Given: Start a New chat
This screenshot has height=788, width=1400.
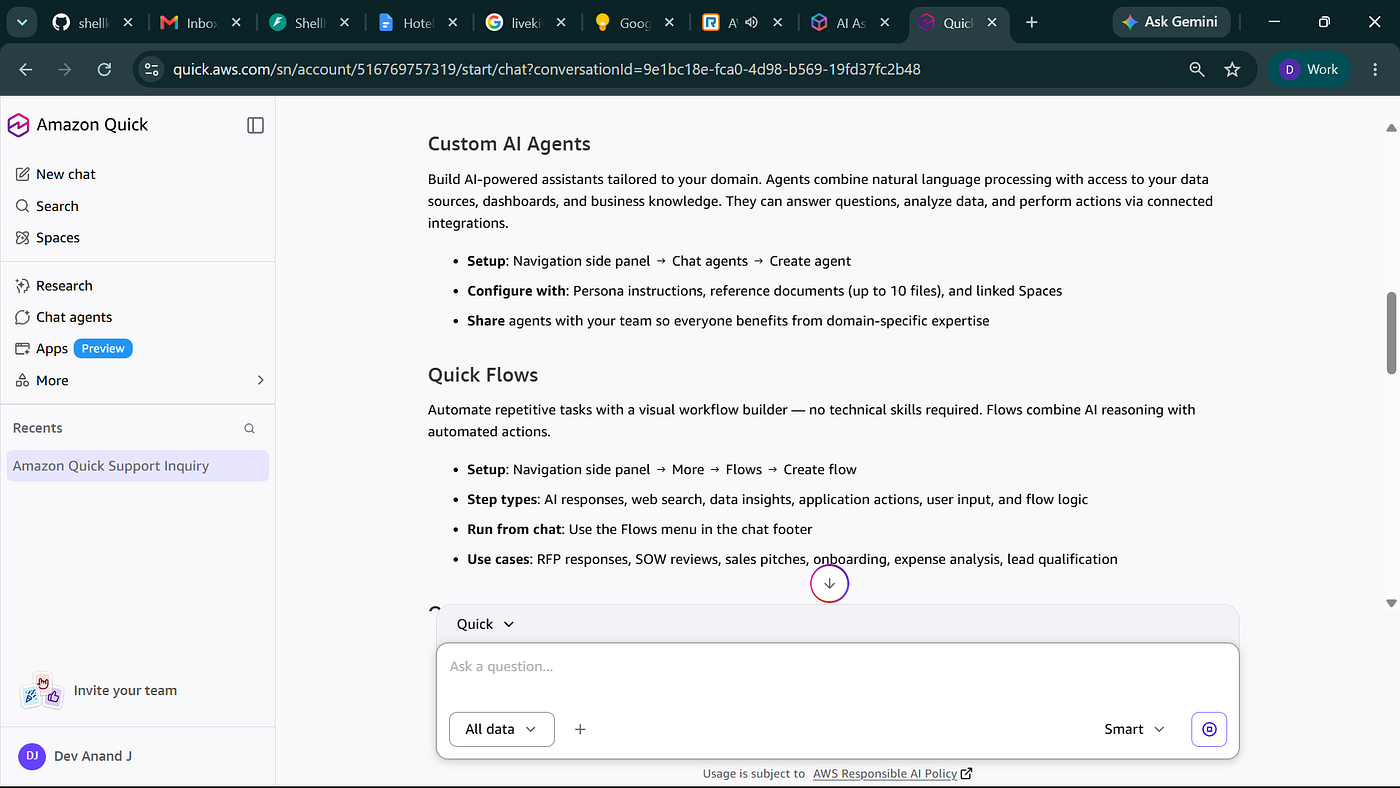Looking at the screenshot, I should pos(56,174).
